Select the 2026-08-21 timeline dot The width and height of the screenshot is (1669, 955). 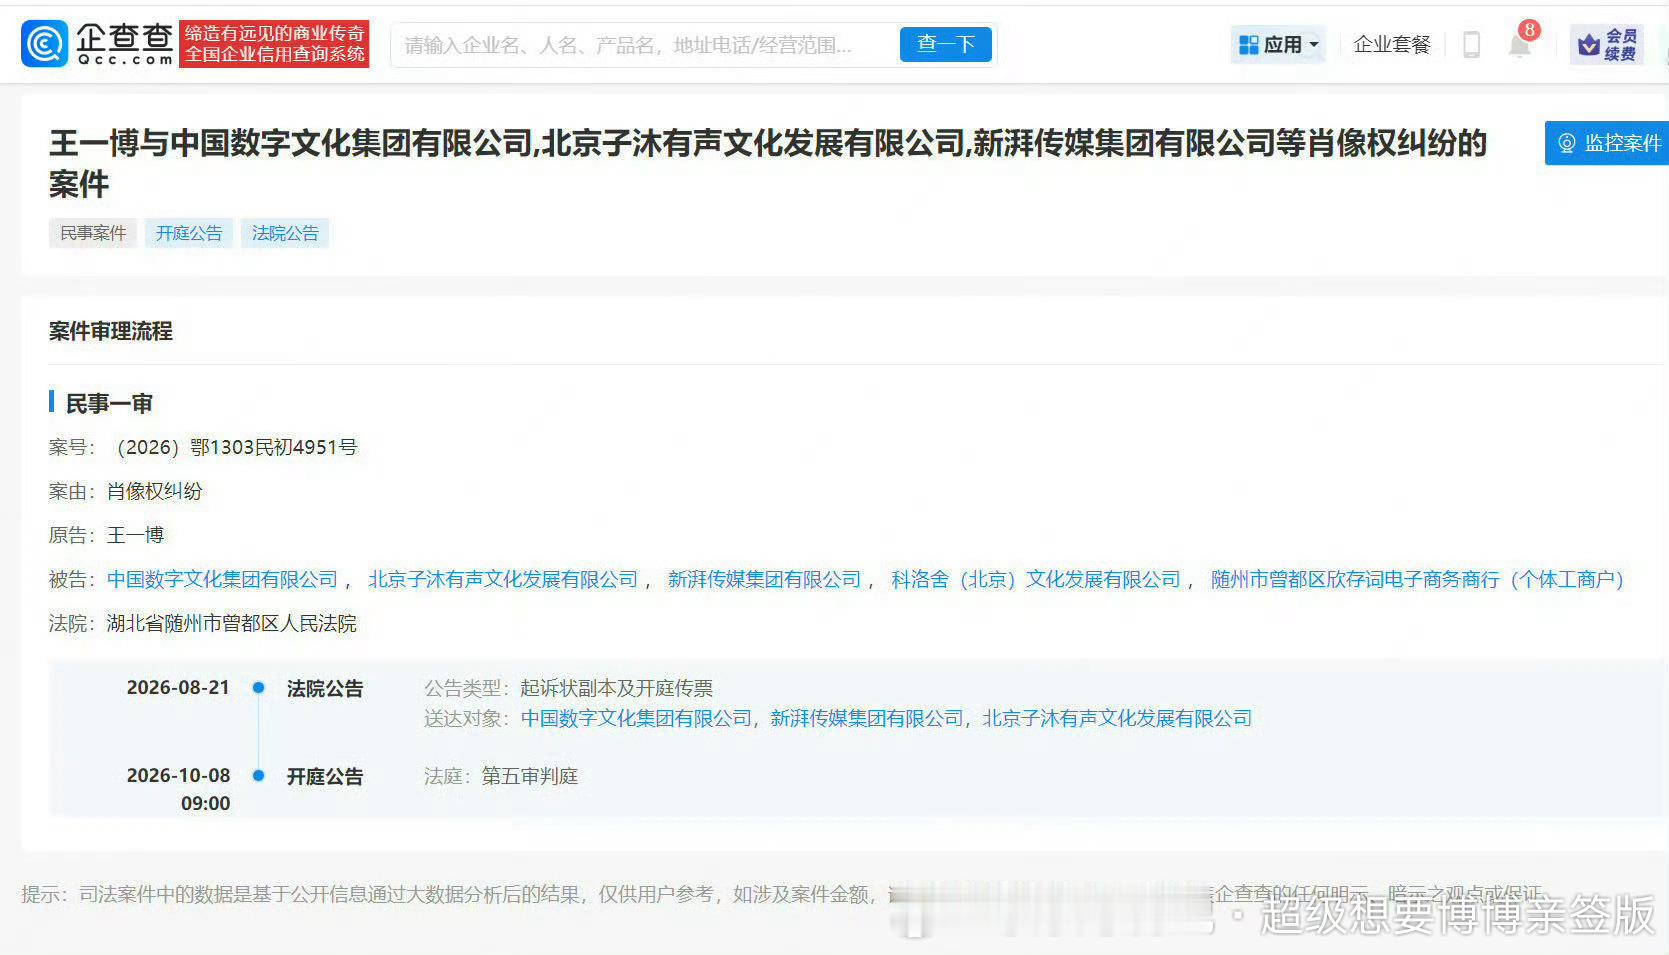(258, 688)
